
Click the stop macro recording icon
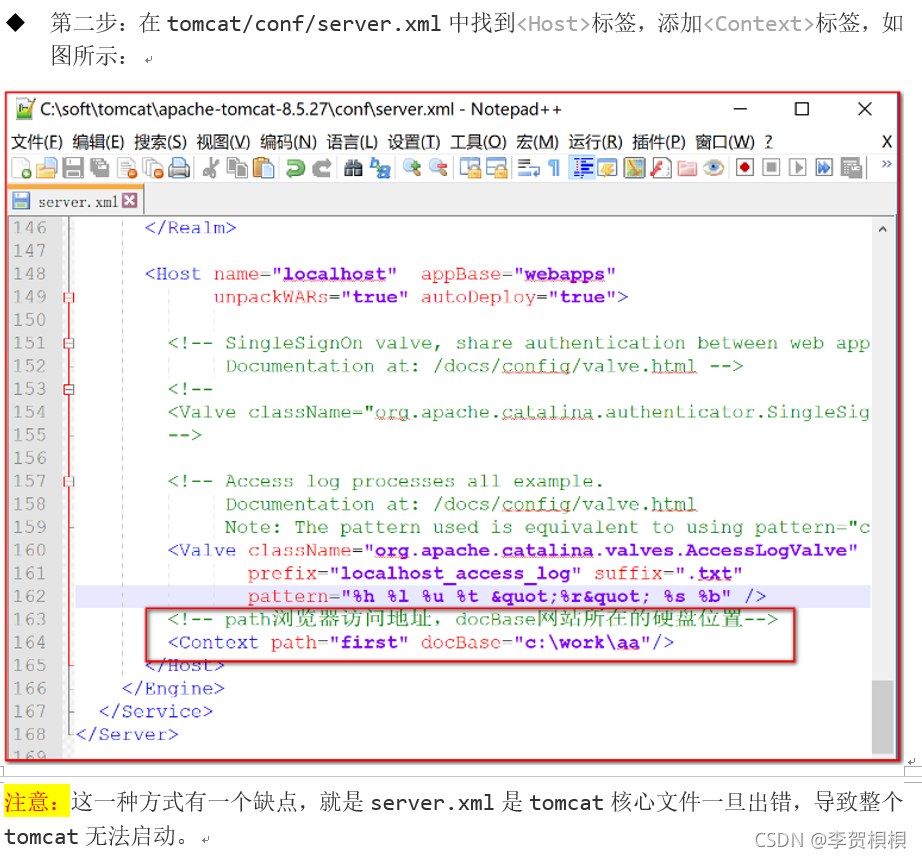click(771, 168)
